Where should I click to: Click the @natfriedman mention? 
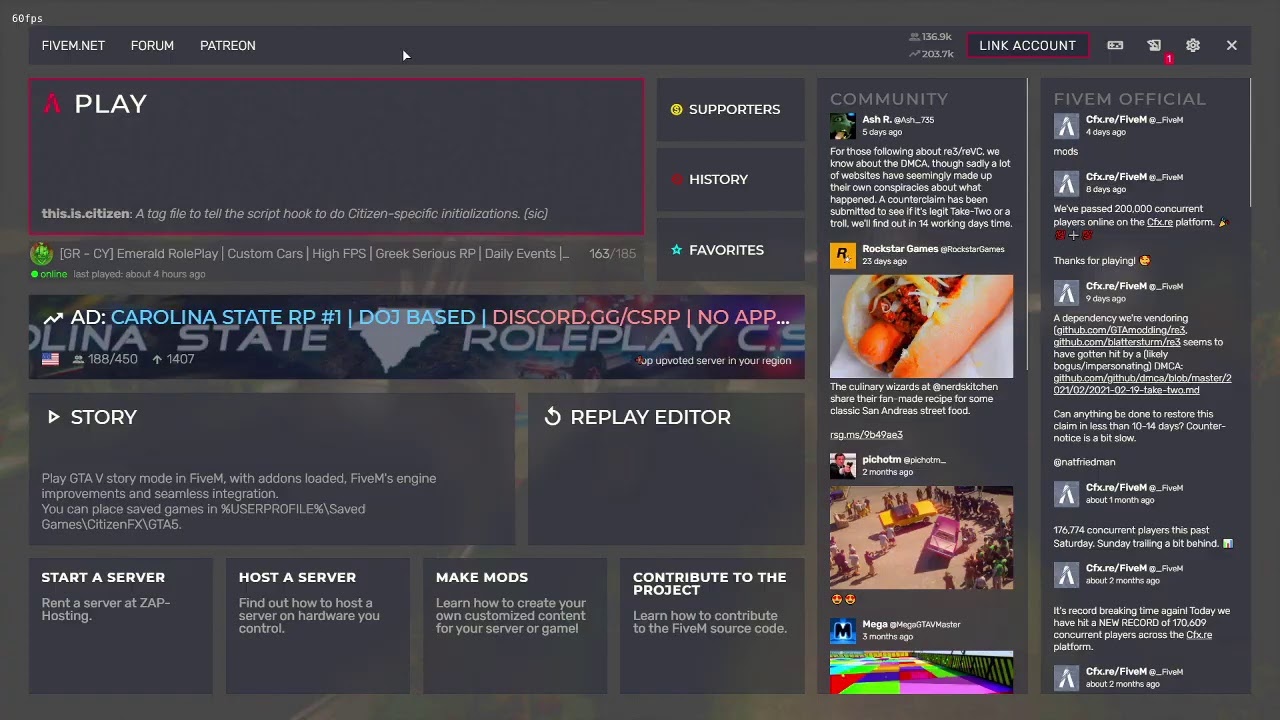point(1084,462)
